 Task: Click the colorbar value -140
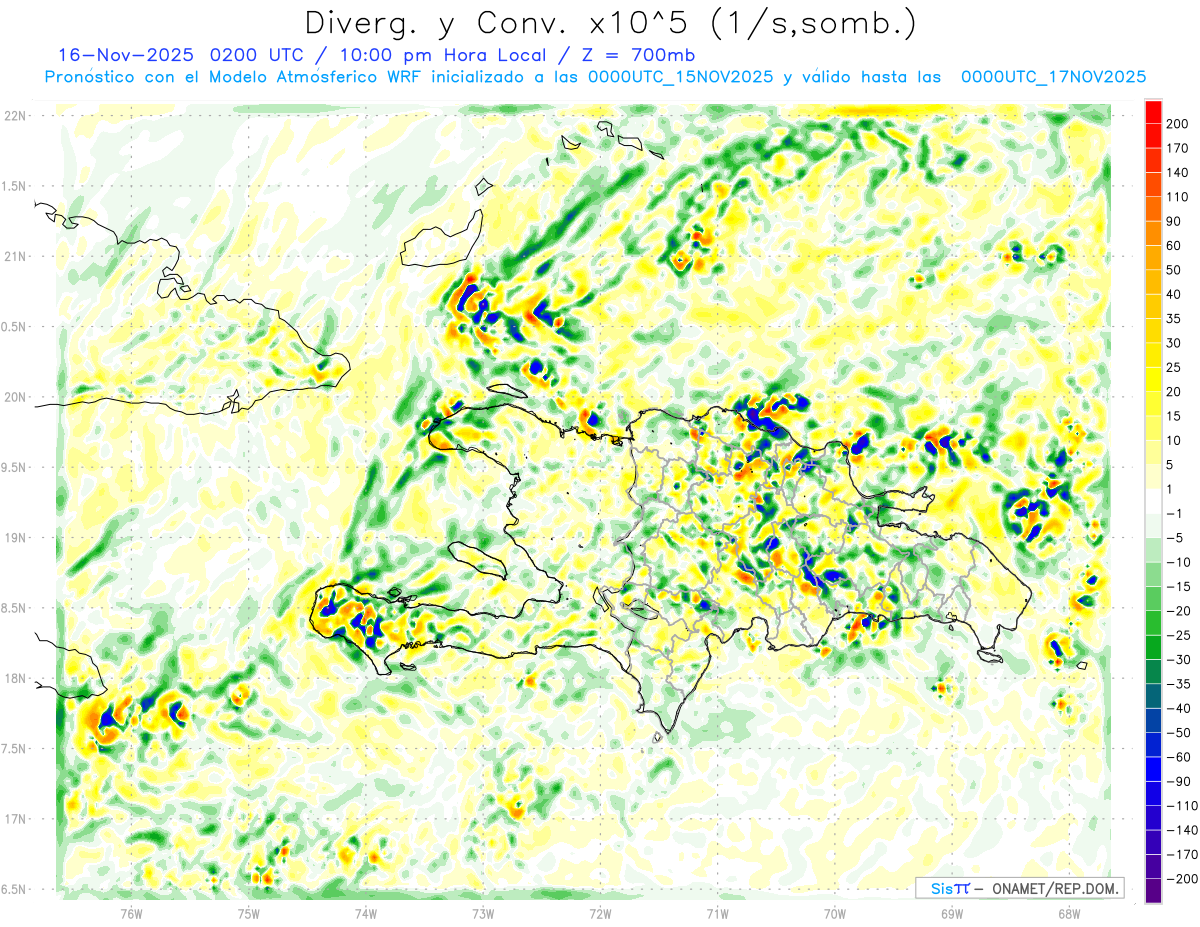click(1182, 830)
